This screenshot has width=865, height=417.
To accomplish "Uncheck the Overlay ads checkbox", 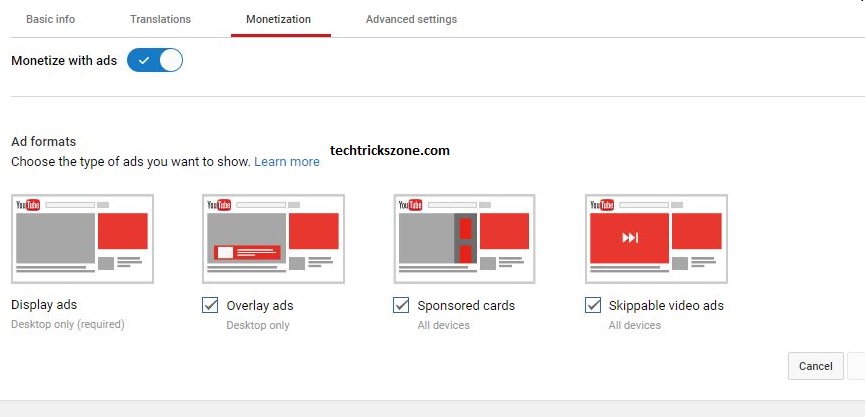I will click(210, 305).
